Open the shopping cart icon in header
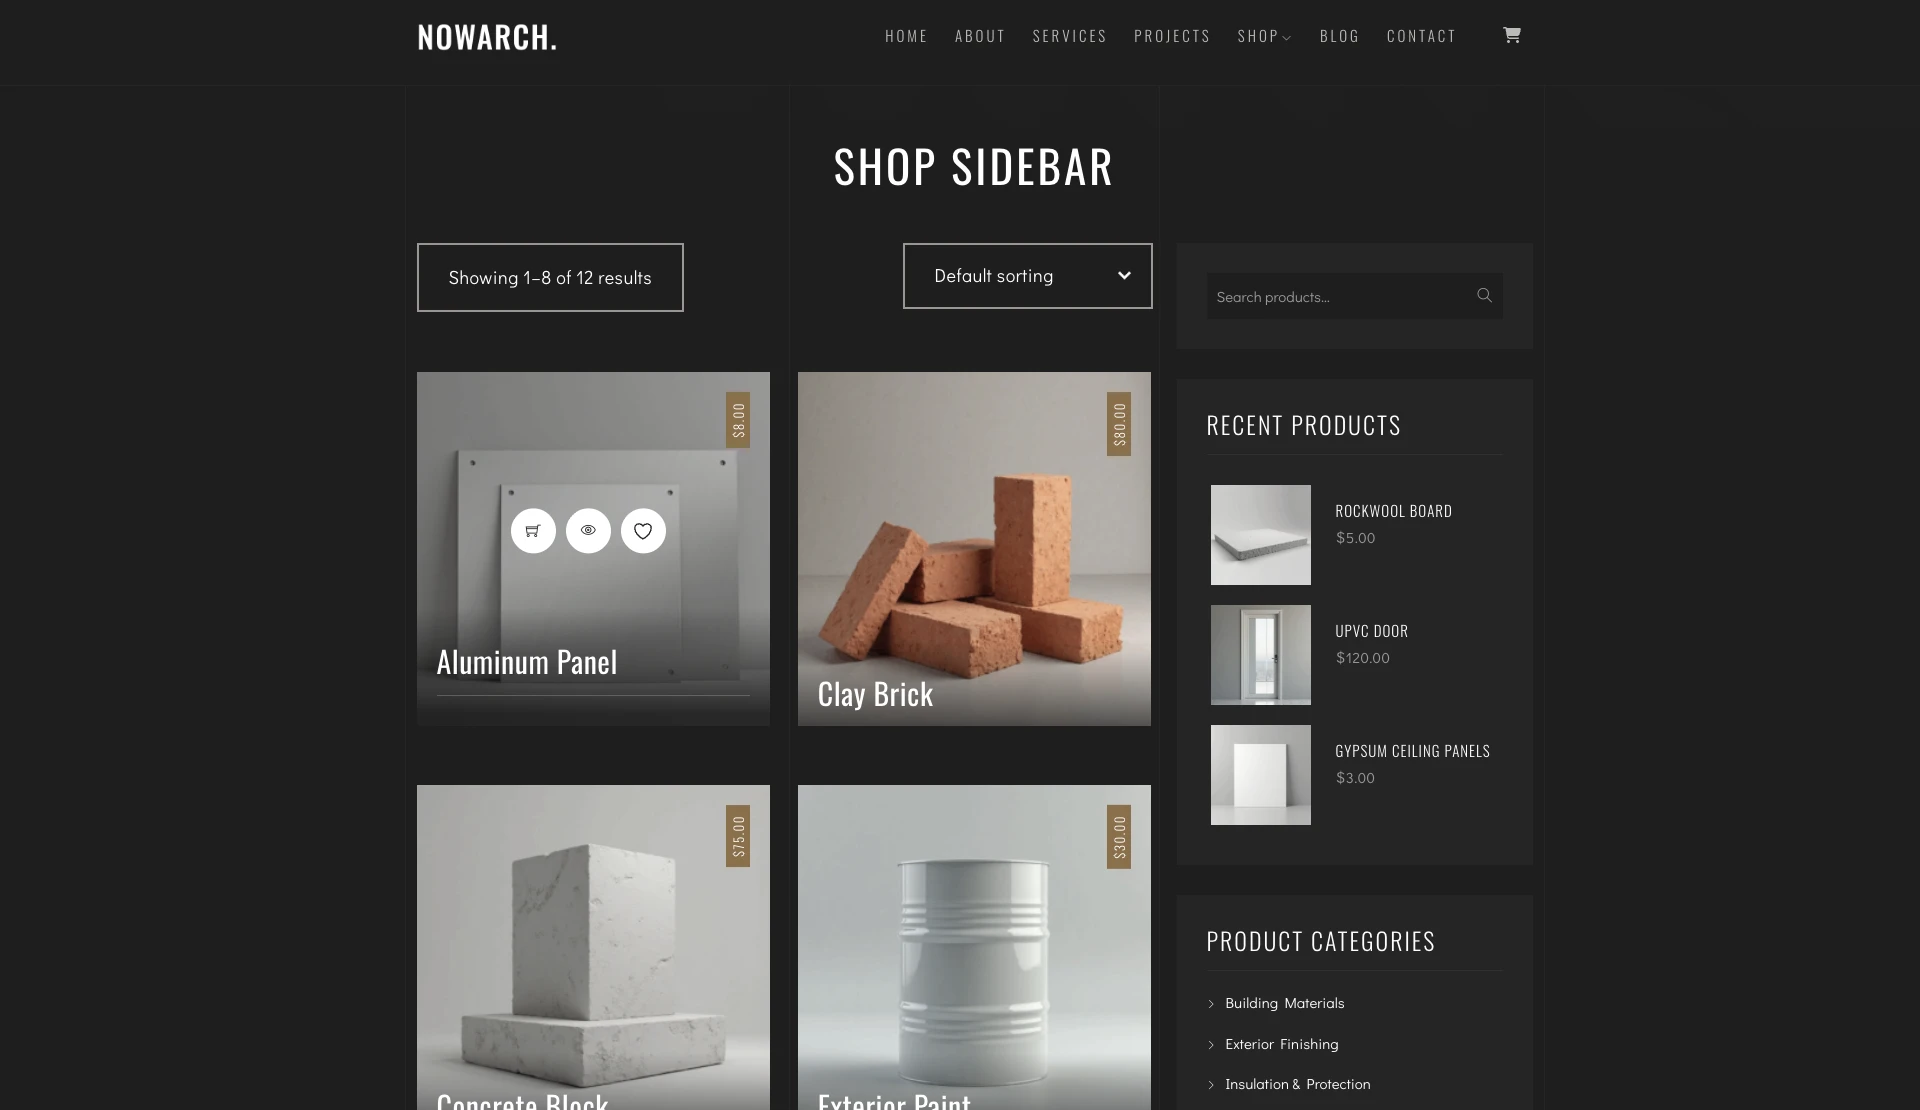This screenshot has width=1920, height=1110. click(x=1511, y=35)
